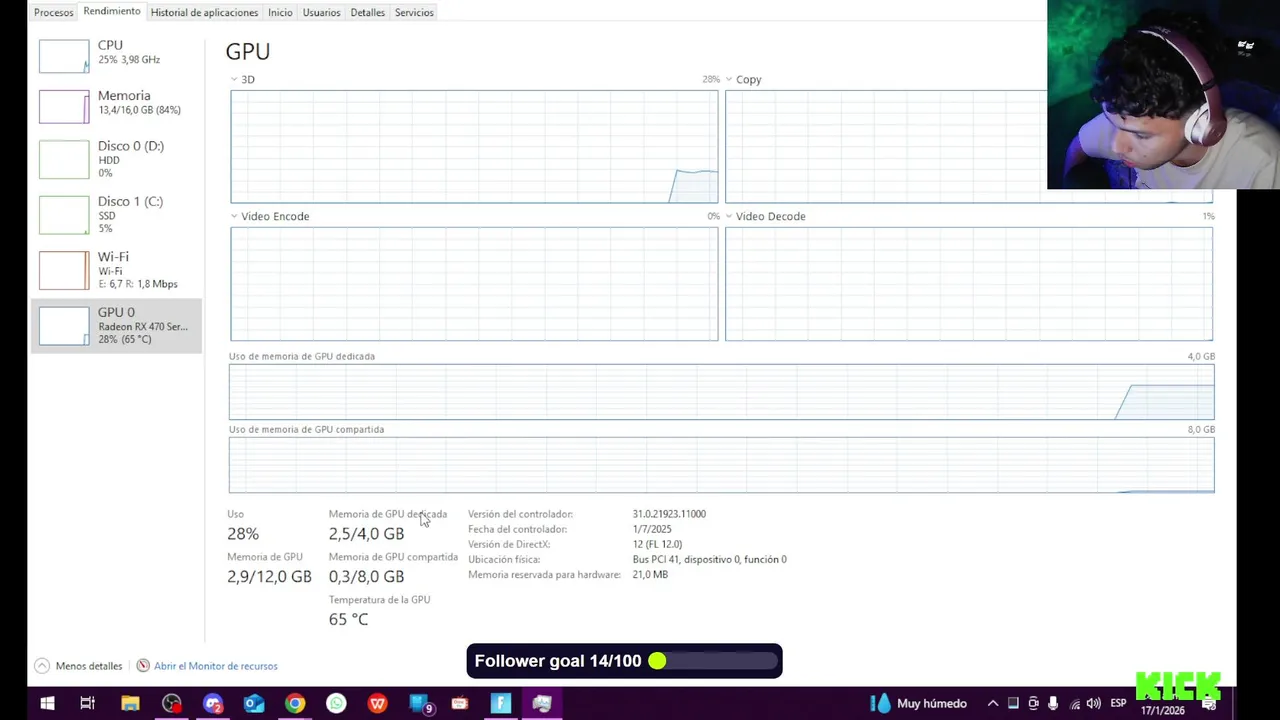
Task: Click the Wi-Fi mini graph thumbnail
Action: [x=64, y=271]
